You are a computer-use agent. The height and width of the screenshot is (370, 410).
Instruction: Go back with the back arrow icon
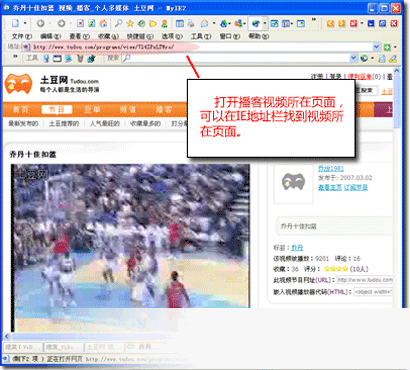coord(40,23)
